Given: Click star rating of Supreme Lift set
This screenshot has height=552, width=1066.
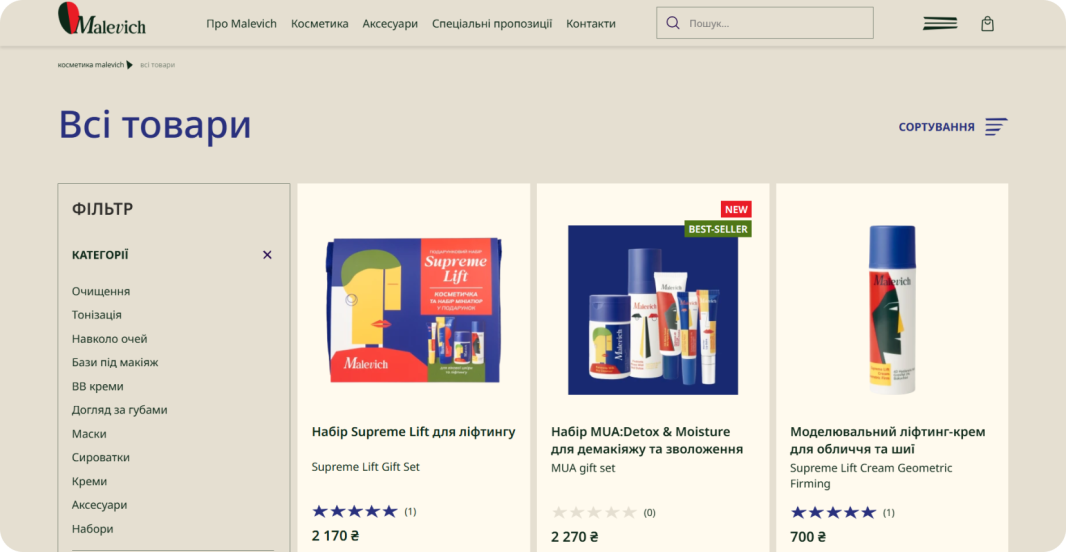Looking at the screenshot, I should point(354,511).
